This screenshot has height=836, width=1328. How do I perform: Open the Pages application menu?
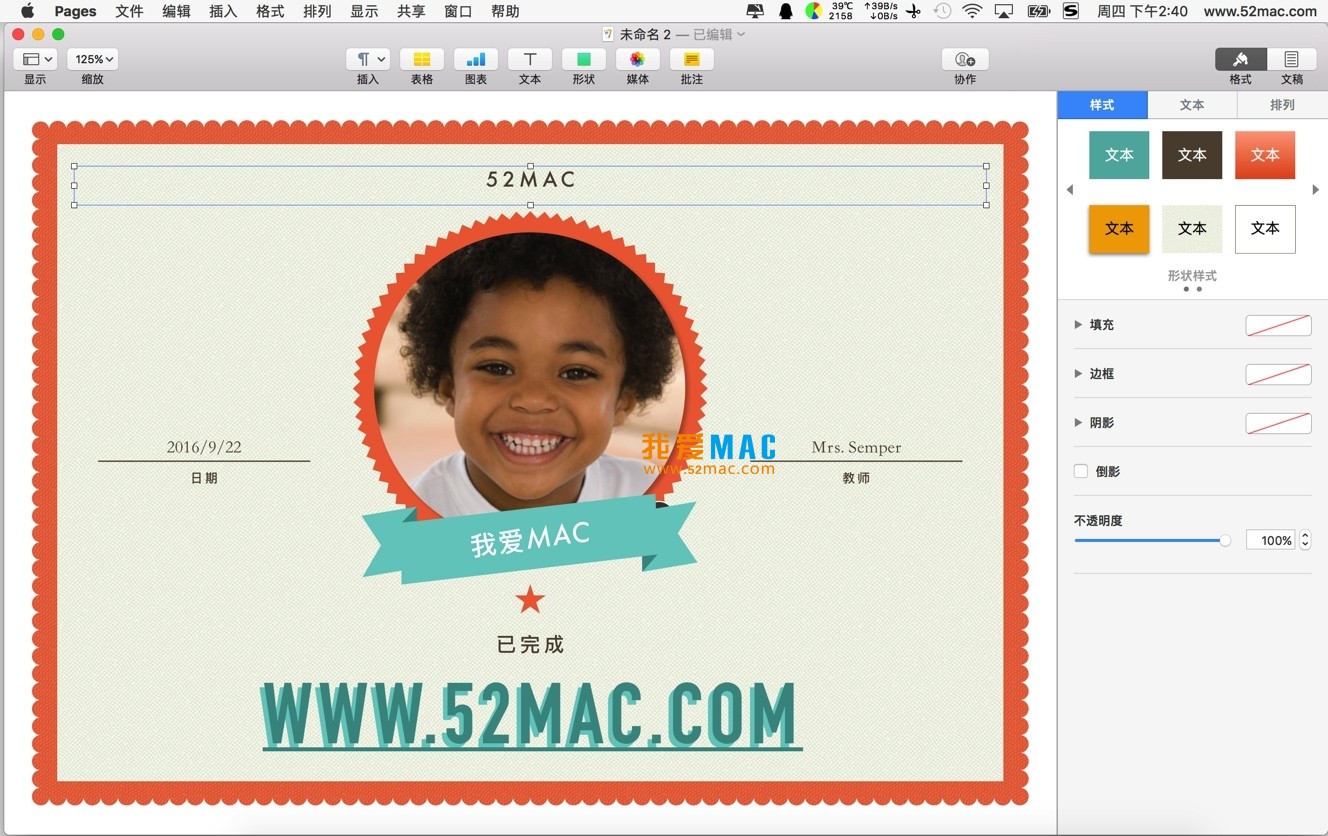75,11
